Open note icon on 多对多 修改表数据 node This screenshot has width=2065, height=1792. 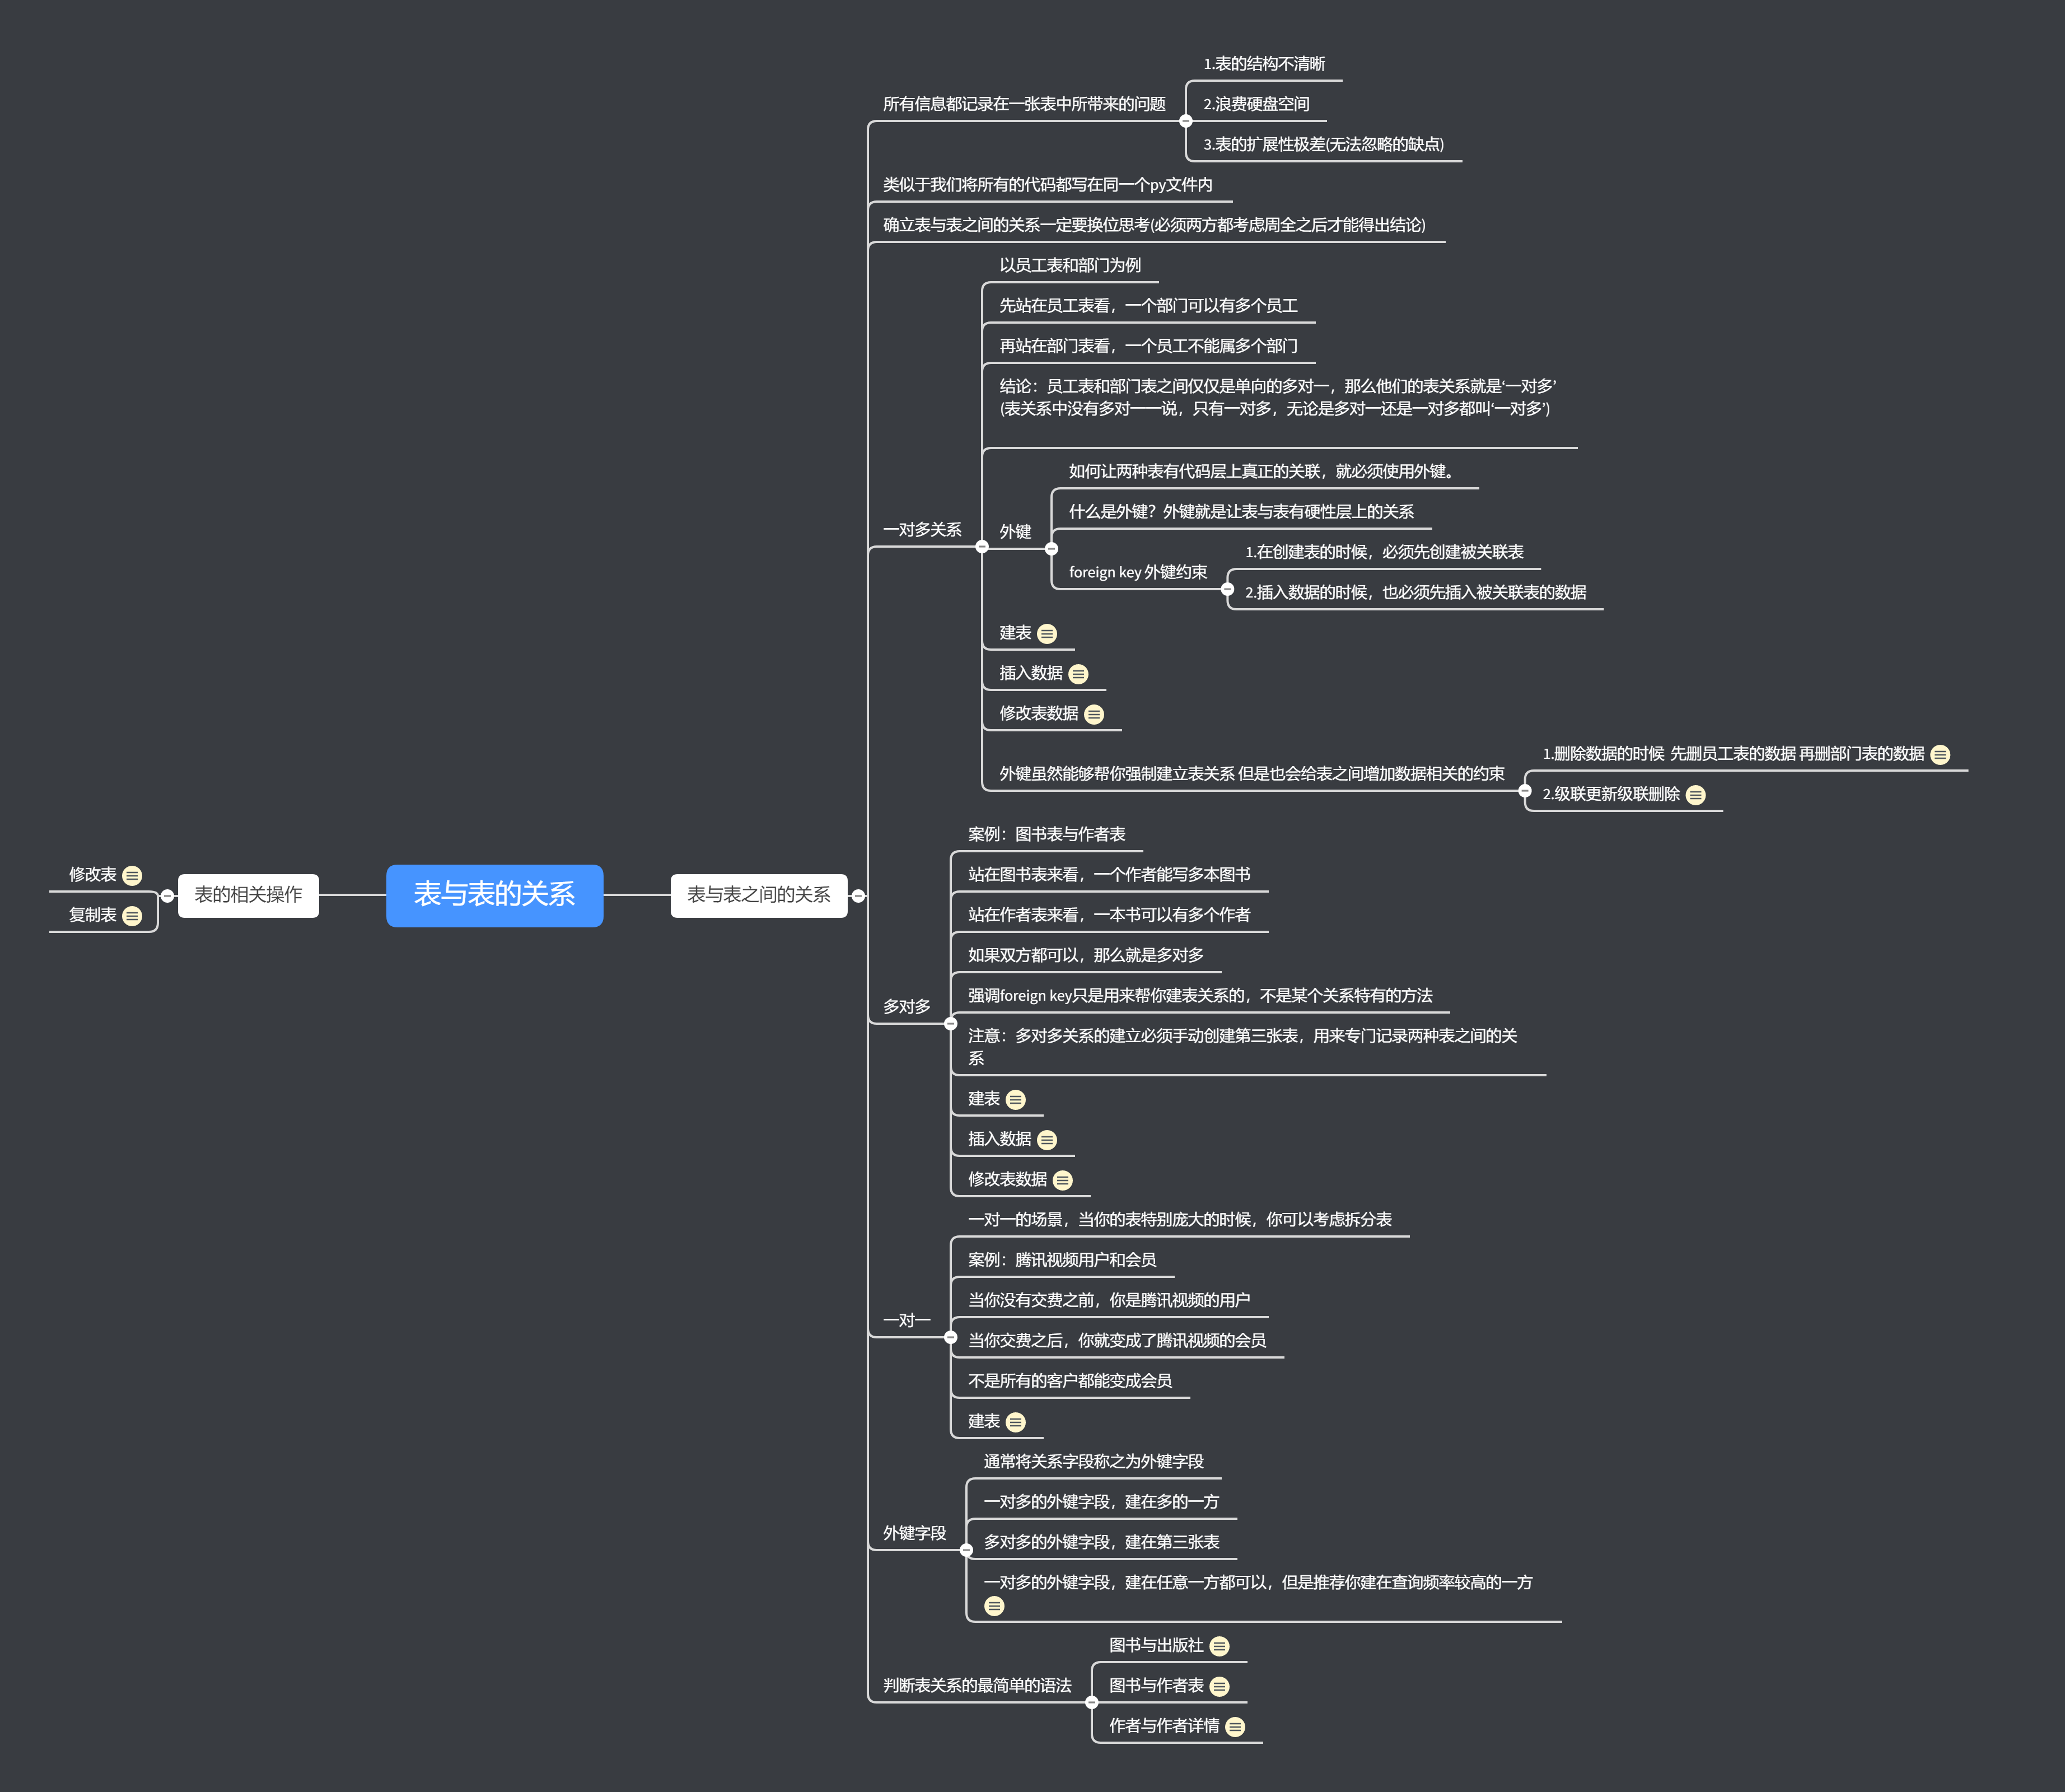1063,1180
